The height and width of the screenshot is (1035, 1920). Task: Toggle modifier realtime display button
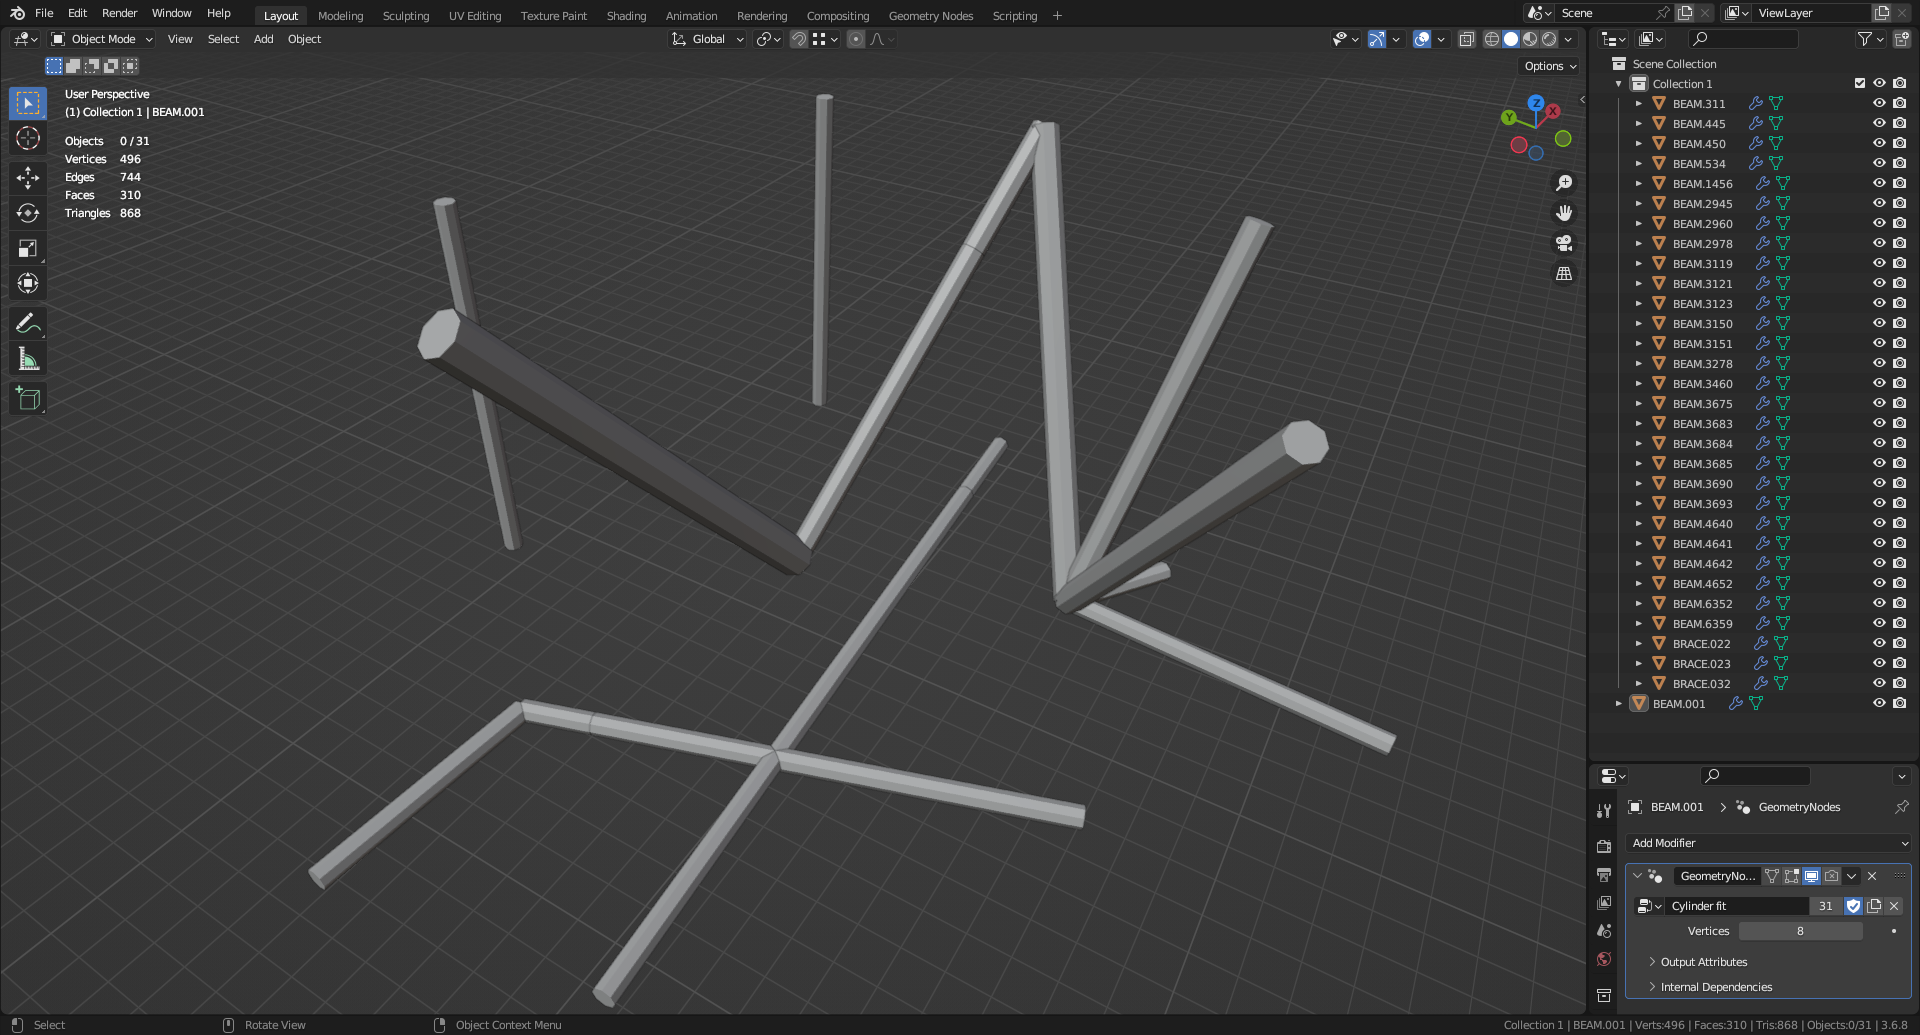tap(1812, 876)
